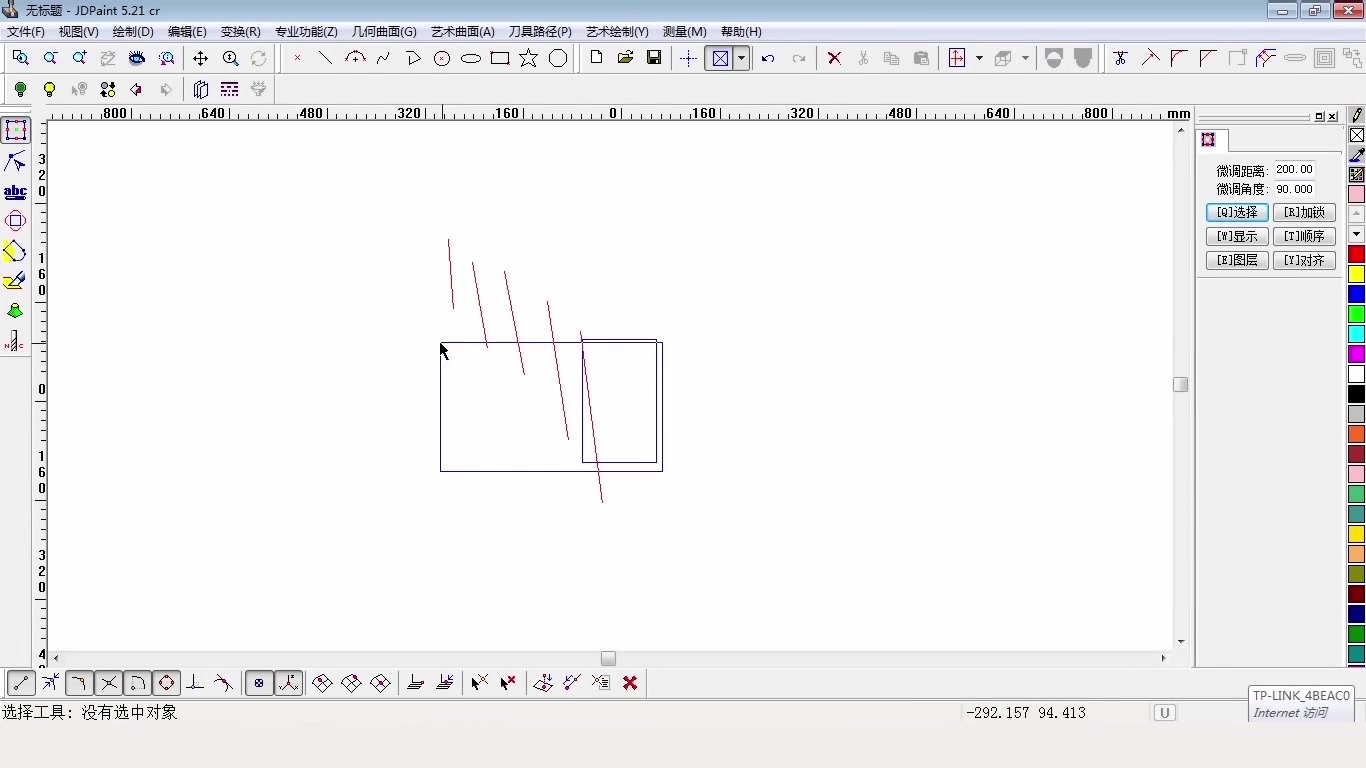The image size is (1366, 768).
Task: Click the 微调距离 value field
Action: (1294, 170)
